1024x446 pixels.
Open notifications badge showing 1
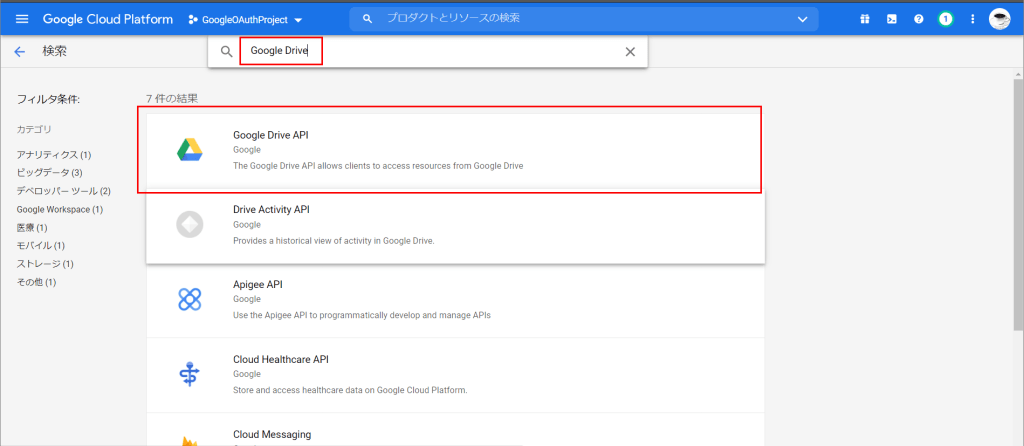tap(945, 20)
